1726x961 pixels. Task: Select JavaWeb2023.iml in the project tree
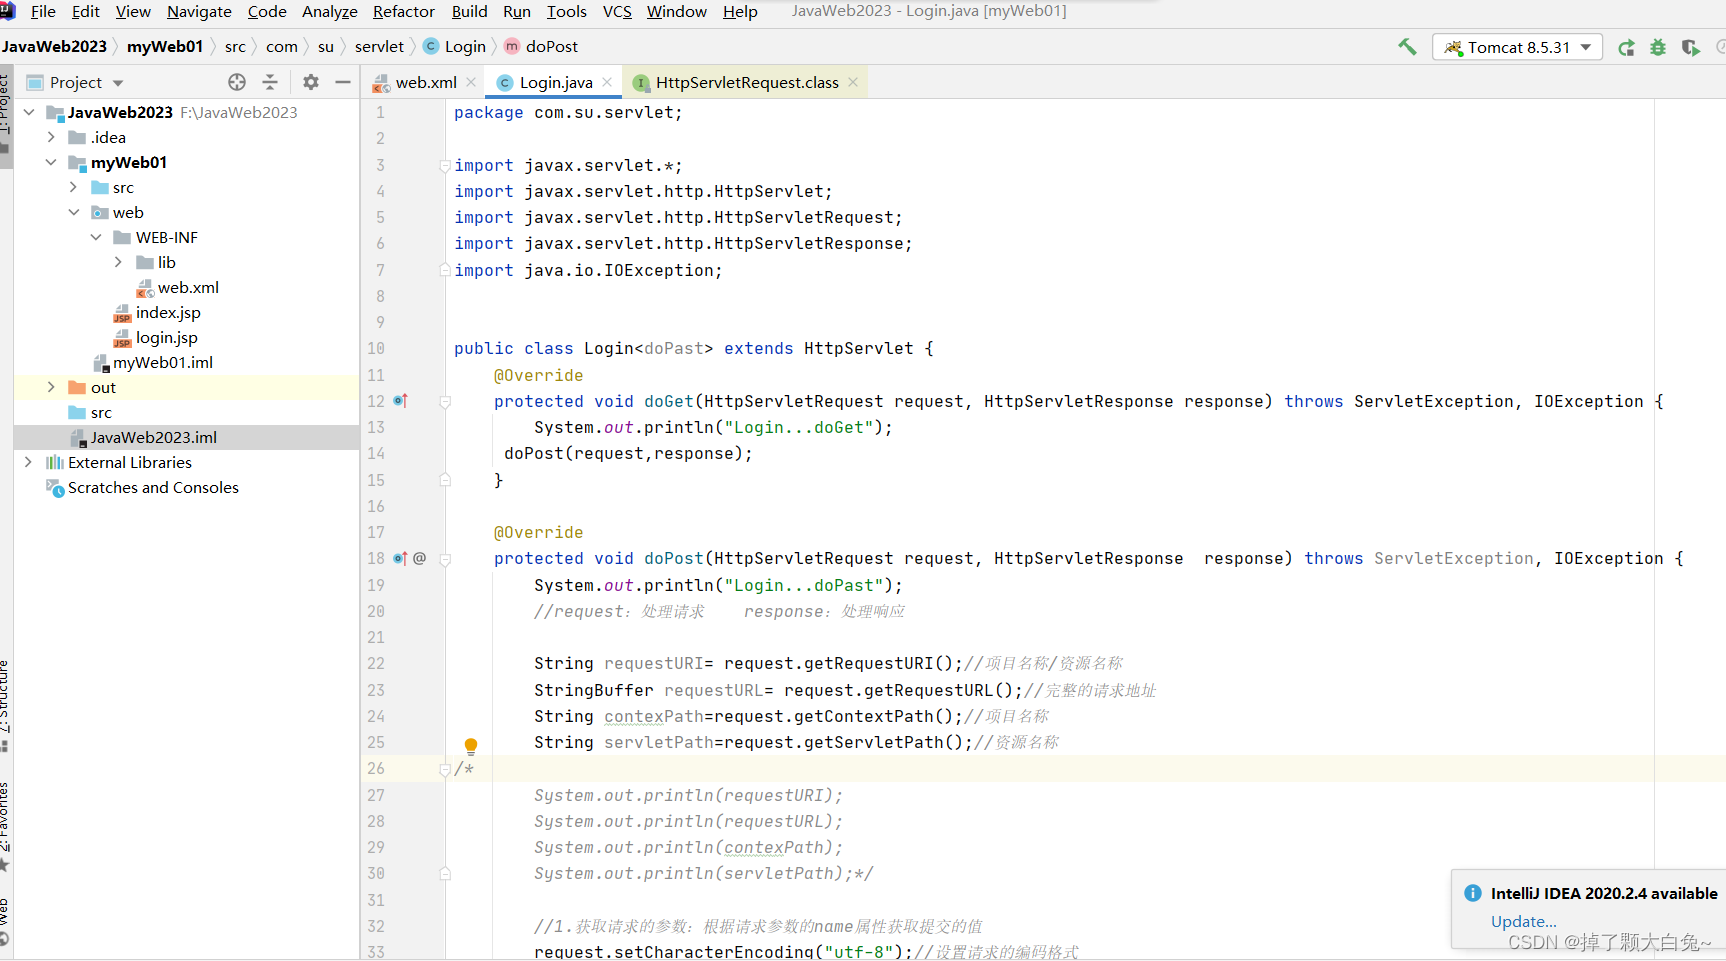point(153,437)
